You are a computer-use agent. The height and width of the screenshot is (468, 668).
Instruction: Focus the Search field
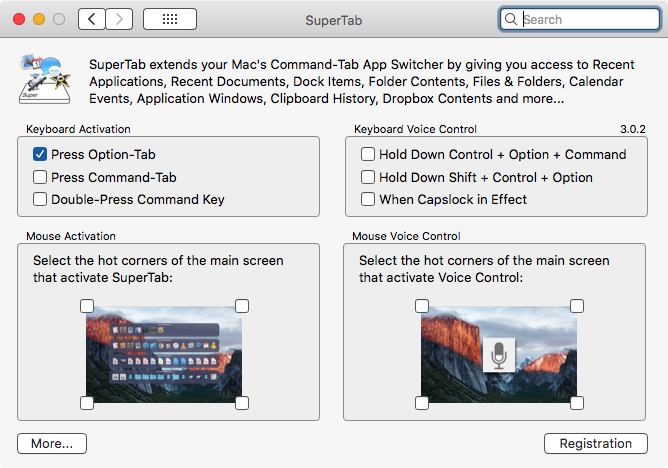coord(580,19)
